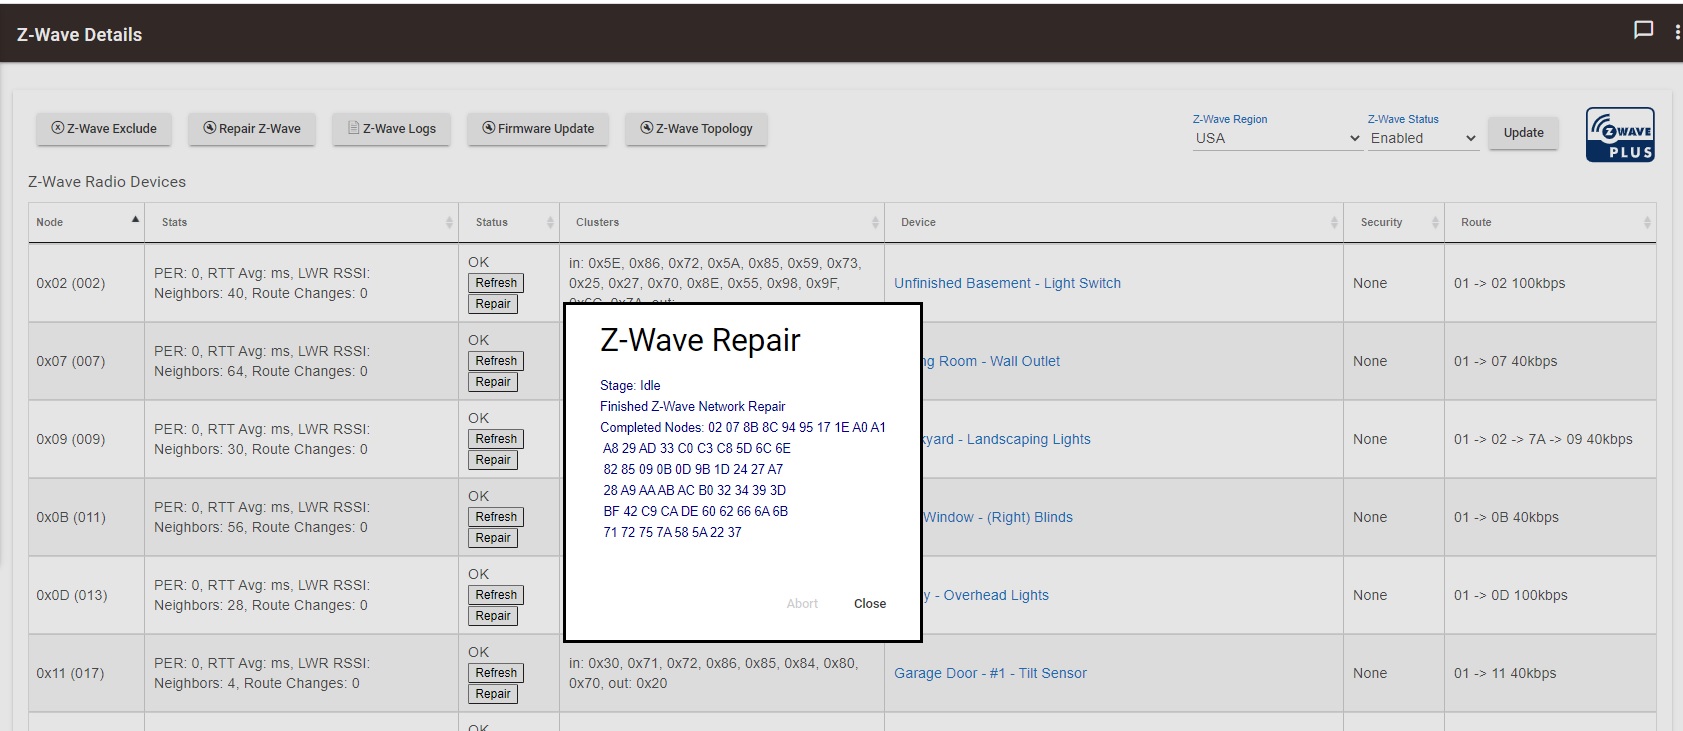Screen dimensions: 1683x731
Task: Click the Z-Wave Details page title
Action: point(79,35)
